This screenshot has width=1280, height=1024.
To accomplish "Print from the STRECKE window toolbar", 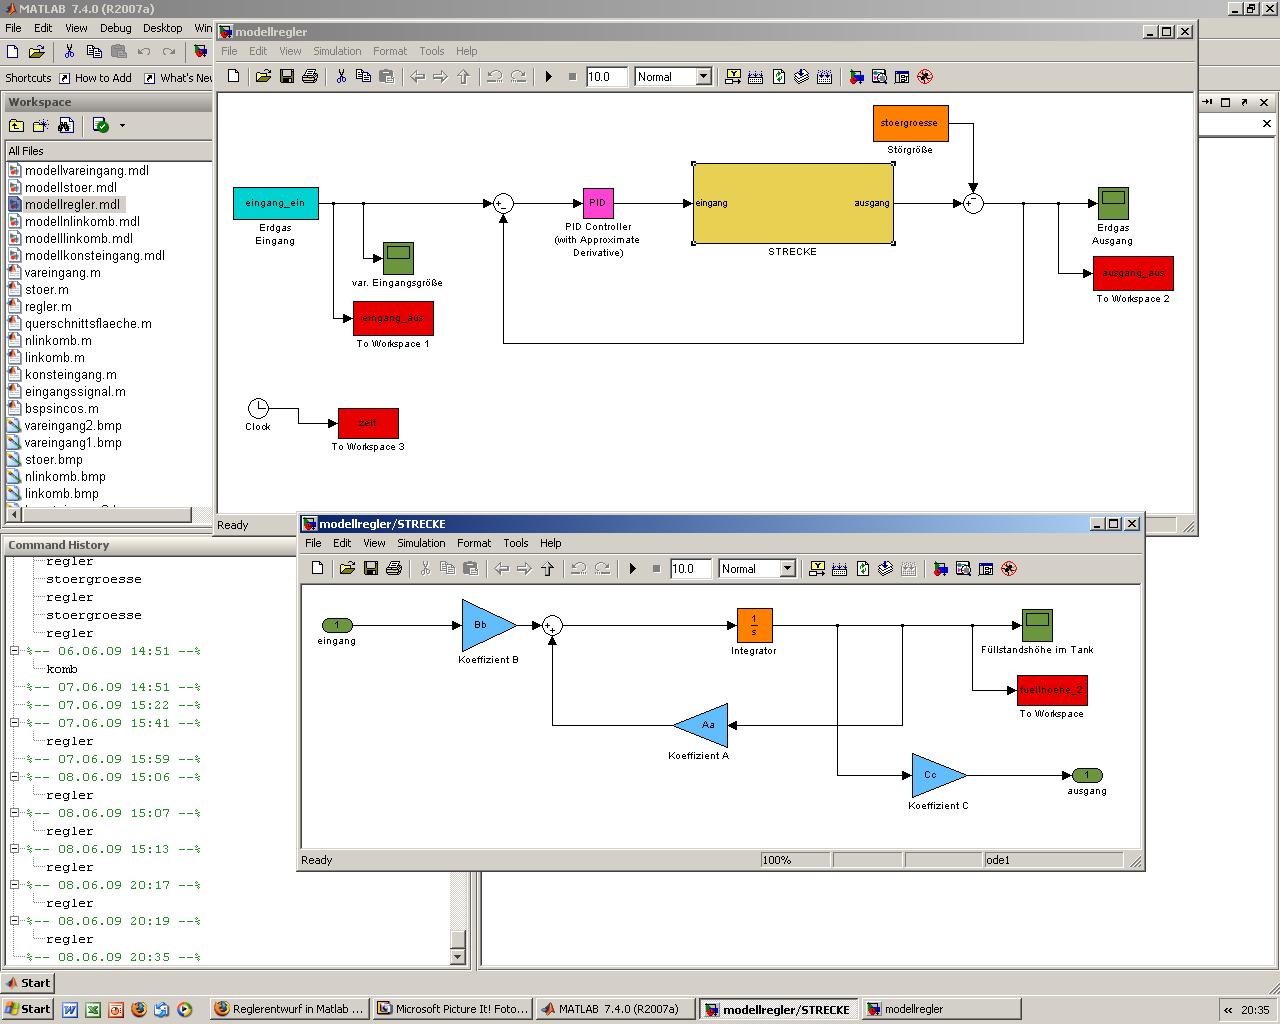I will [394, 568].
